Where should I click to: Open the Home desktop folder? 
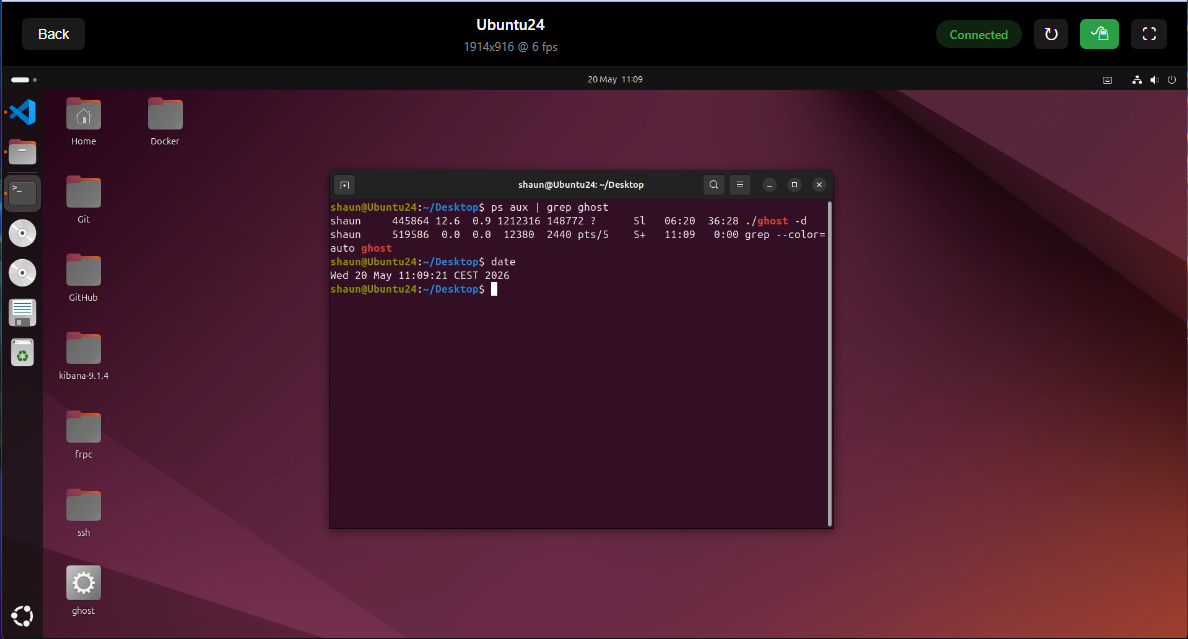pos(83,121)
